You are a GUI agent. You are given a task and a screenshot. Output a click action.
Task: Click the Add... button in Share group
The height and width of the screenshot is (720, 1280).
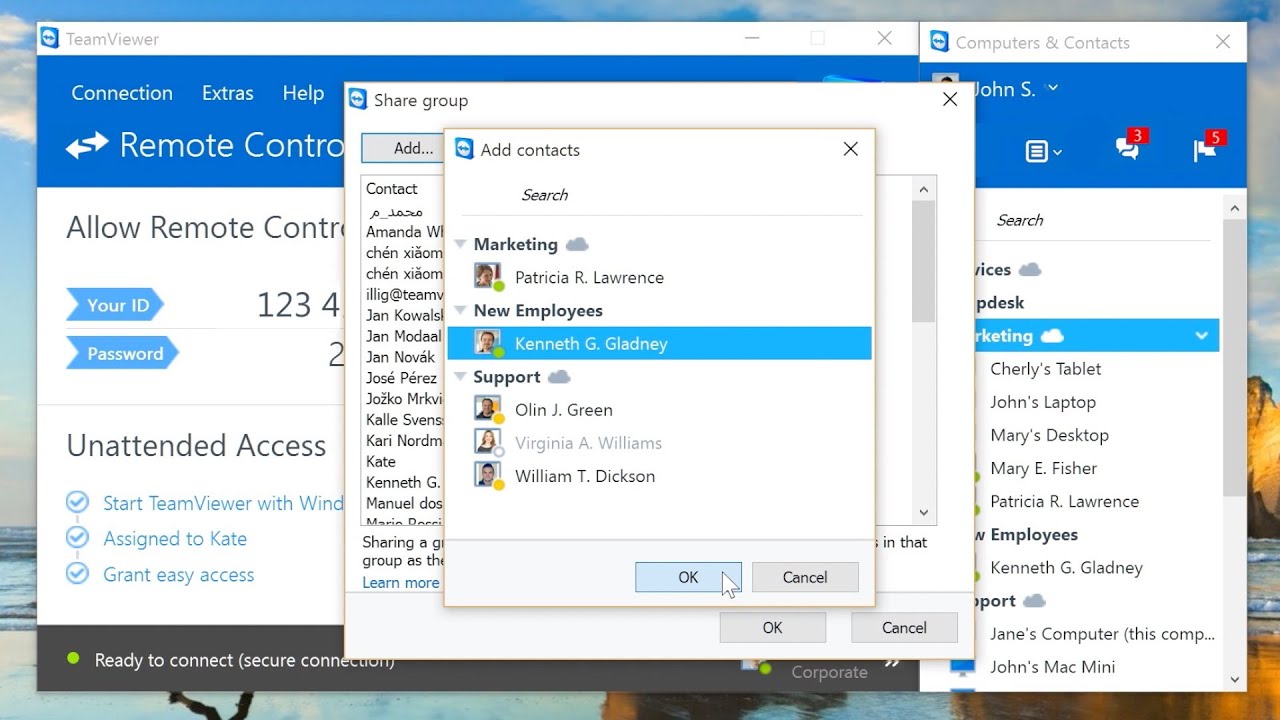click(x=404, y=148)
